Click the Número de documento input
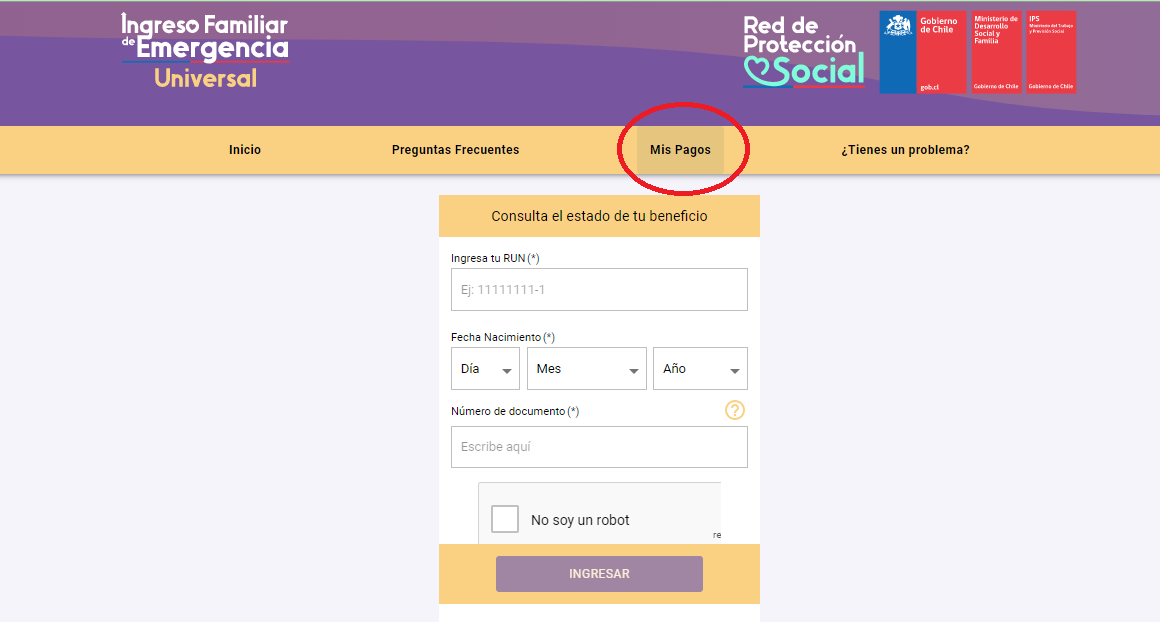Image resolution: width=1160 pixels, height=622 pixels. click(x=599, y=447)
